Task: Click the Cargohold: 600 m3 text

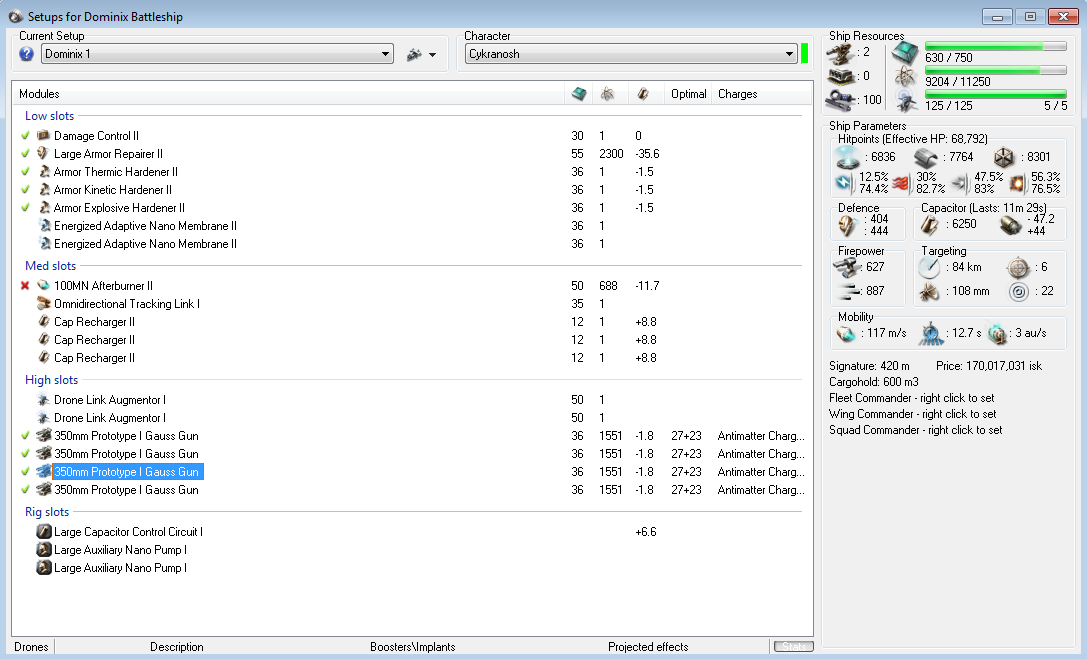Action: (873, 382)
